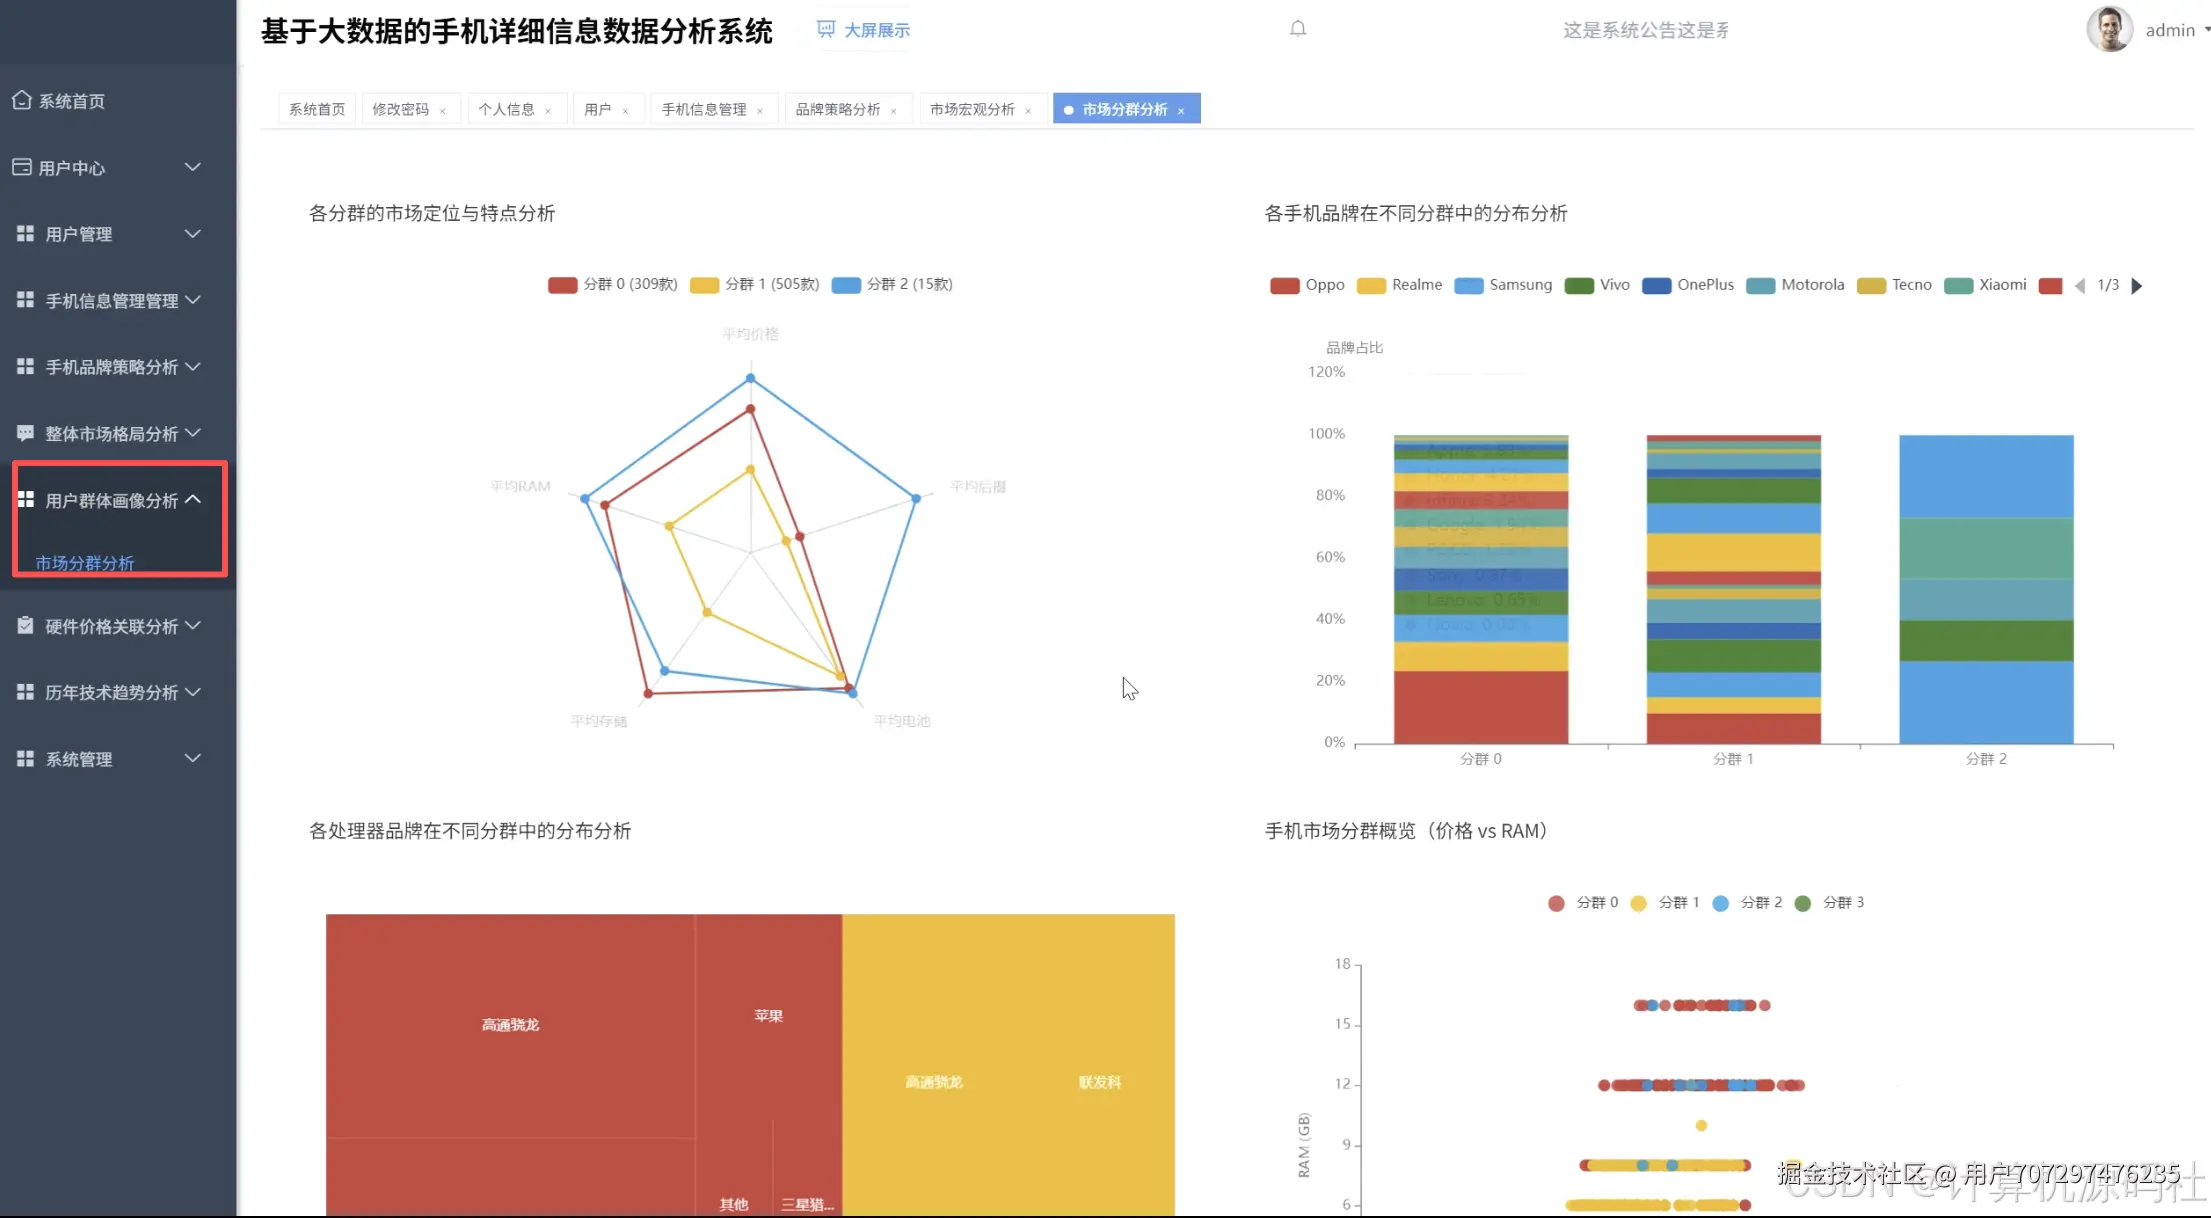Click the 硬件价格关联分析 clipboard icon

coord(25,626)
